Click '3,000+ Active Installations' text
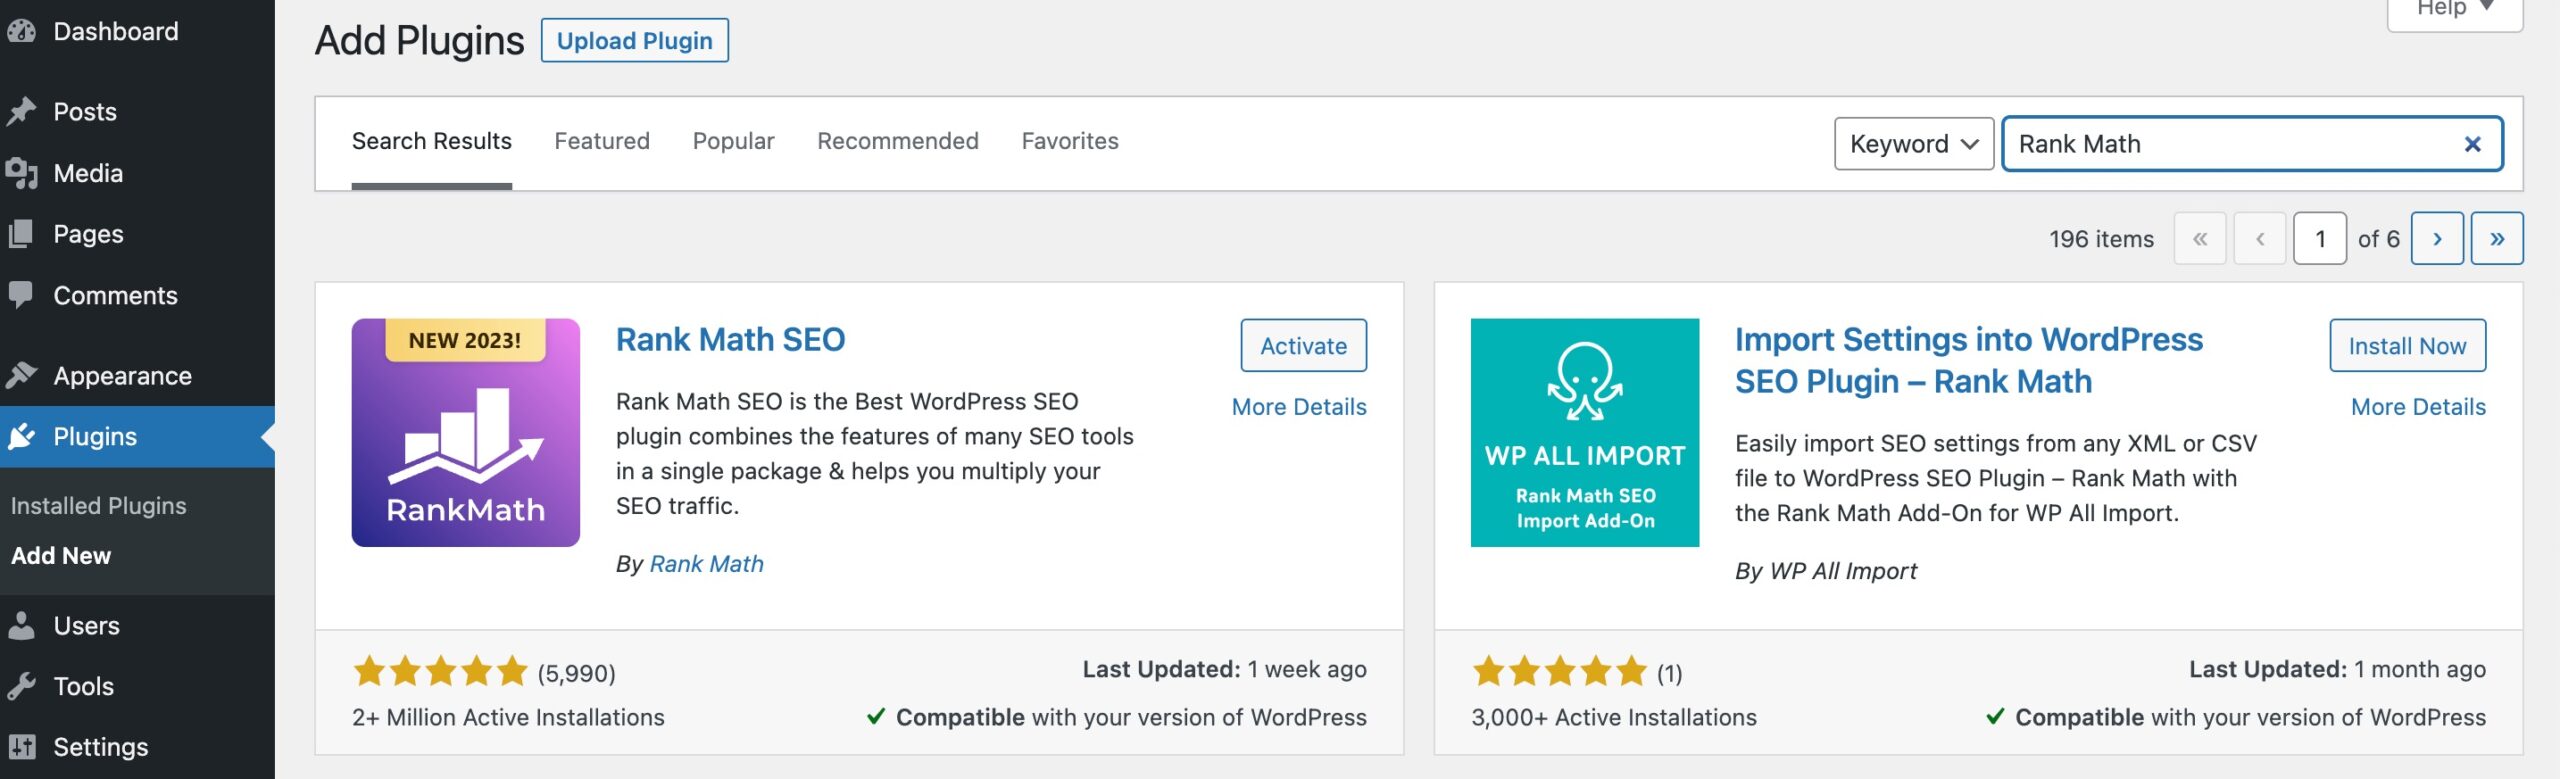The width and height of the screenshot is (2560, 779). [x=1614, y=718]
